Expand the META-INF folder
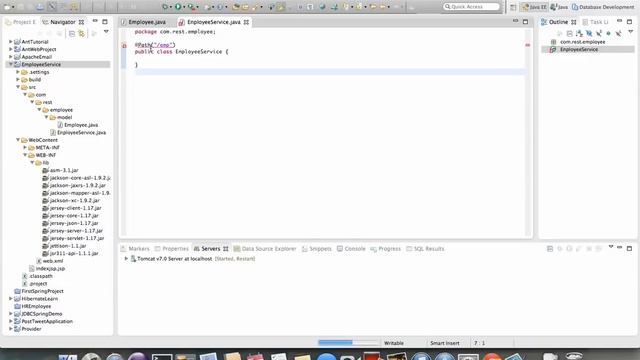 click(25, 147)
